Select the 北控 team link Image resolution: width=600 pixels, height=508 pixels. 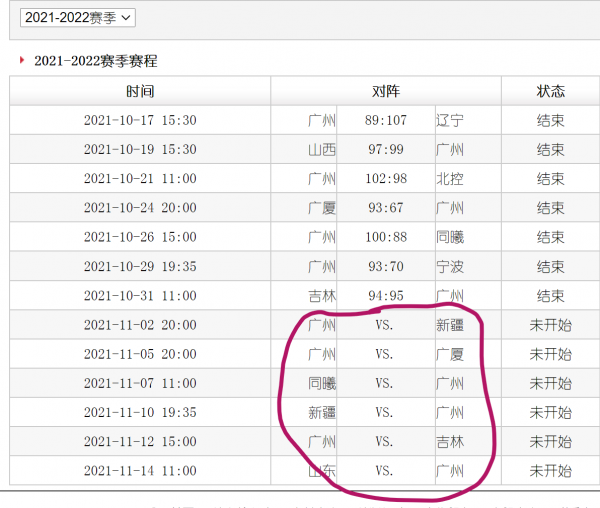pyautogui.click(x=450, y=179)
